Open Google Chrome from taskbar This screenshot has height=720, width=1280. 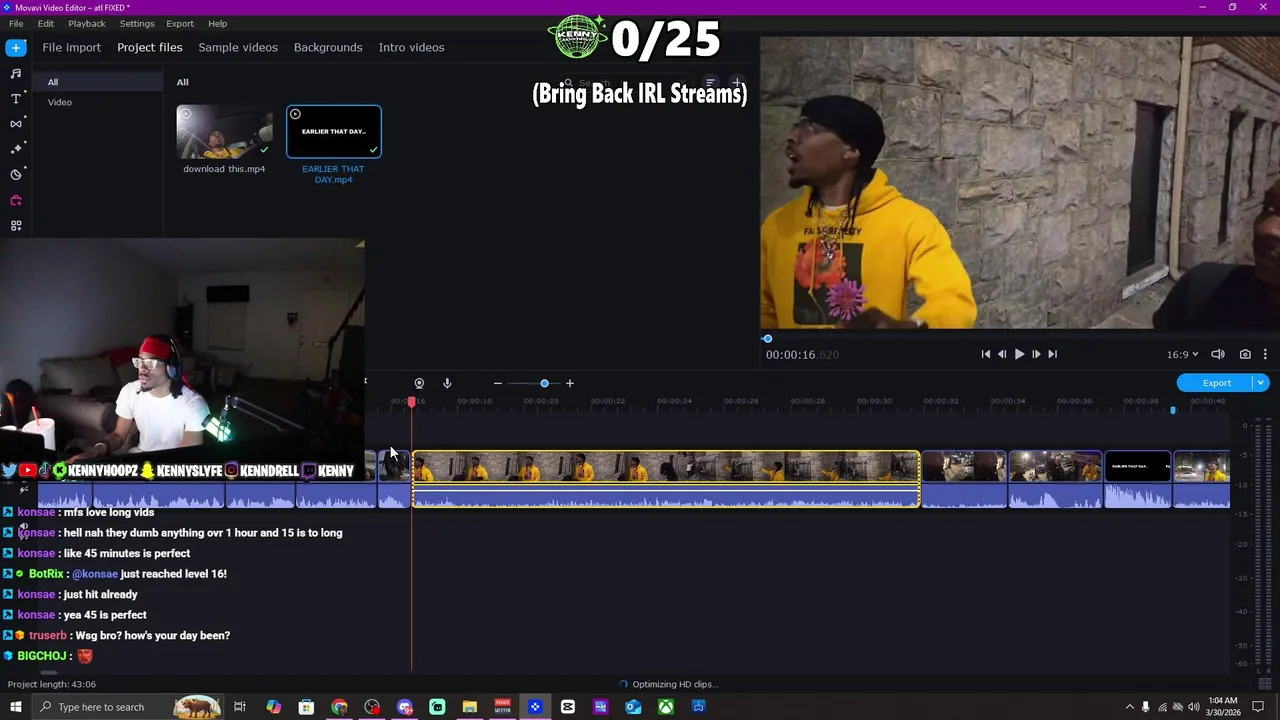point(339,707)
